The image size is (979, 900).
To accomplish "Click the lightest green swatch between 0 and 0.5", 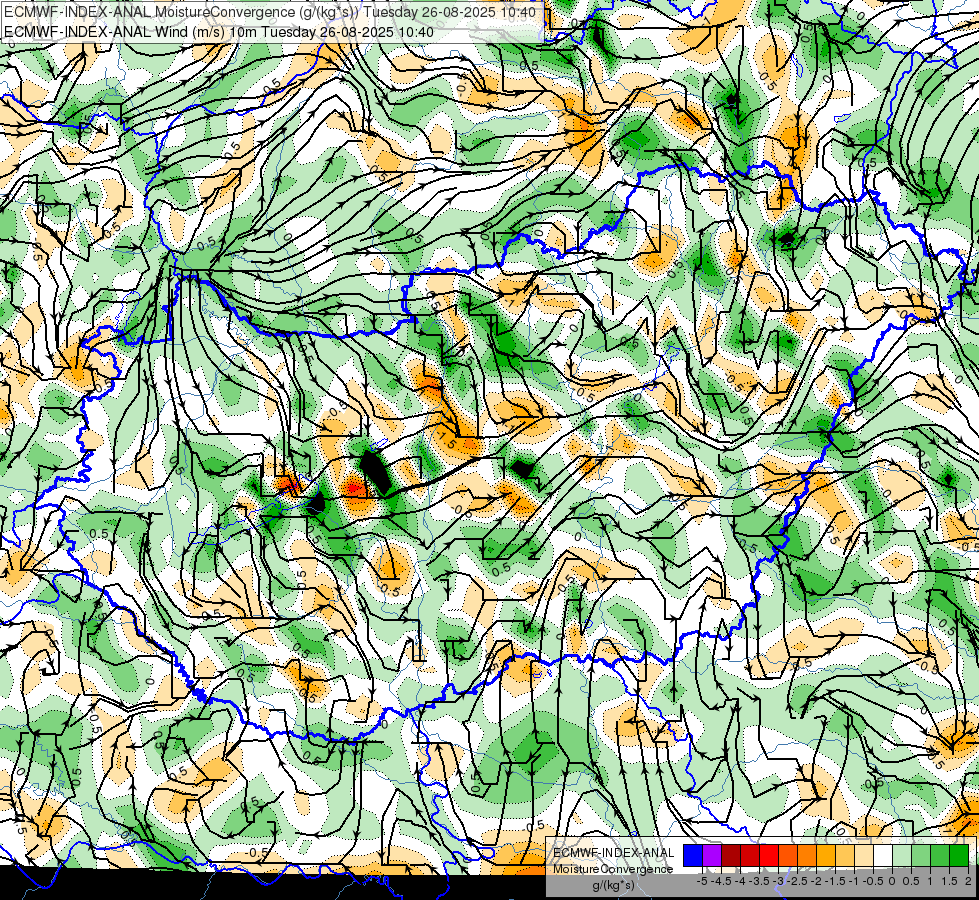I will [x=902, y=856].
